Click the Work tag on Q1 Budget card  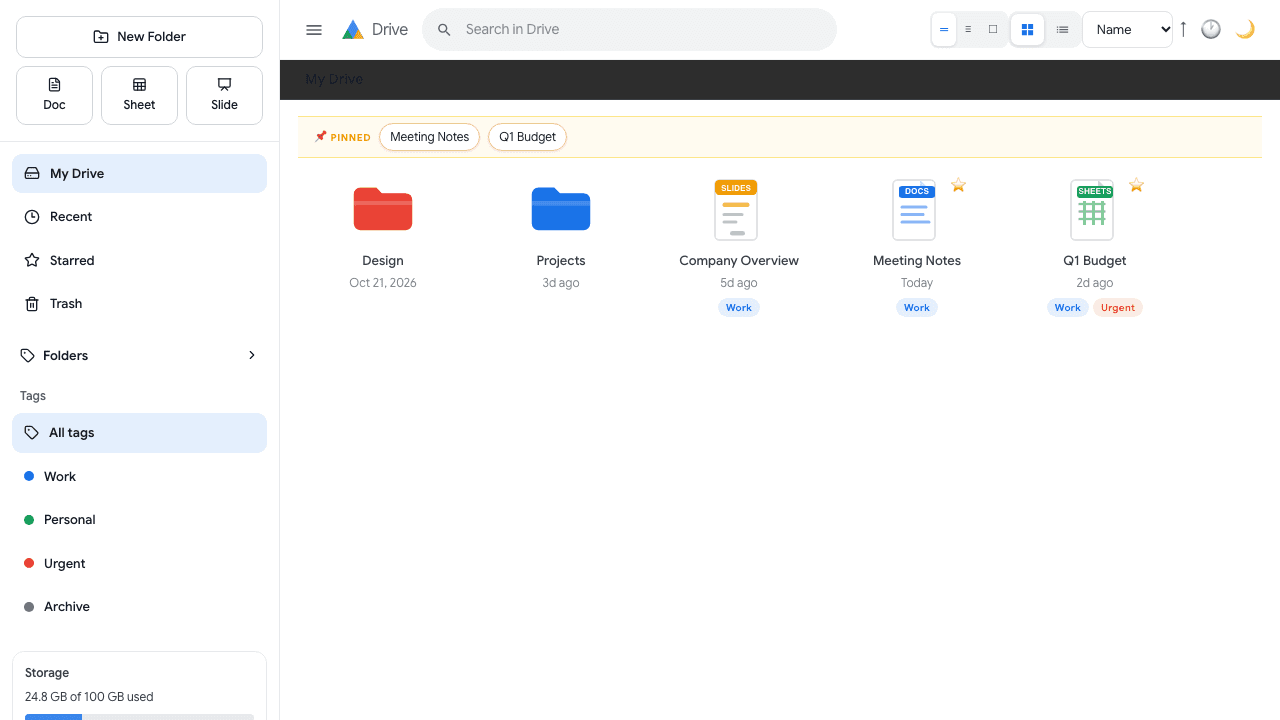(x=1068, y=308)
